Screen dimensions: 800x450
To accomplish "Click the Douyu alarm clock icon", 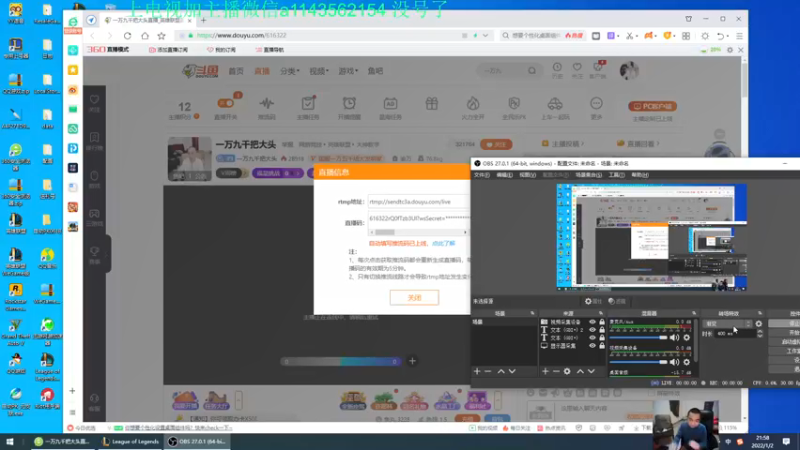I will (x=349, y=104).
